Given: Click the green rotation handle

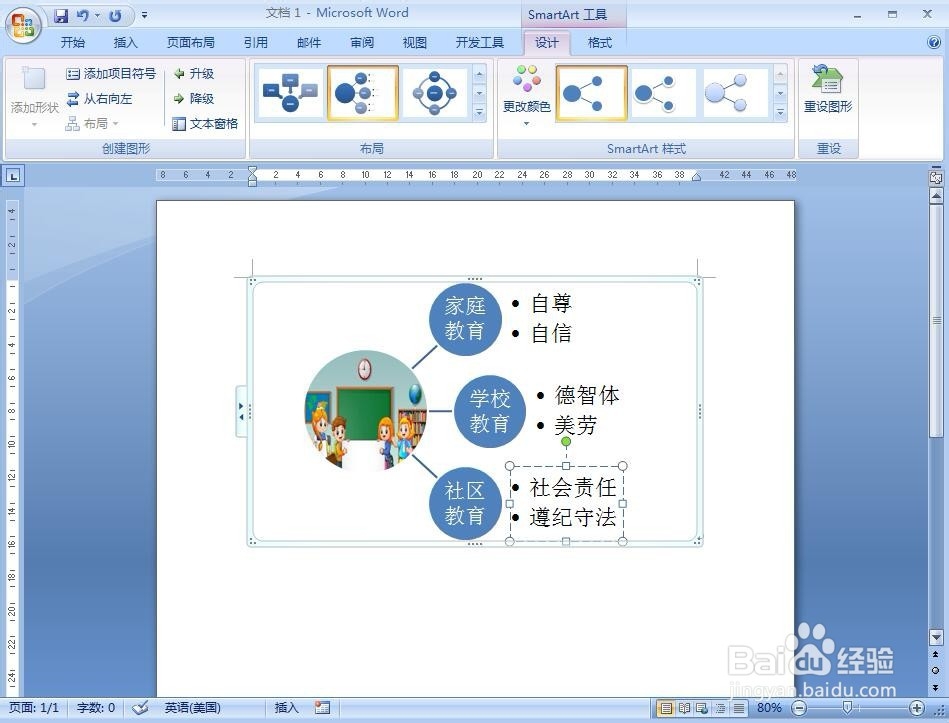Looking at the screenshot, I should [566, 442].
